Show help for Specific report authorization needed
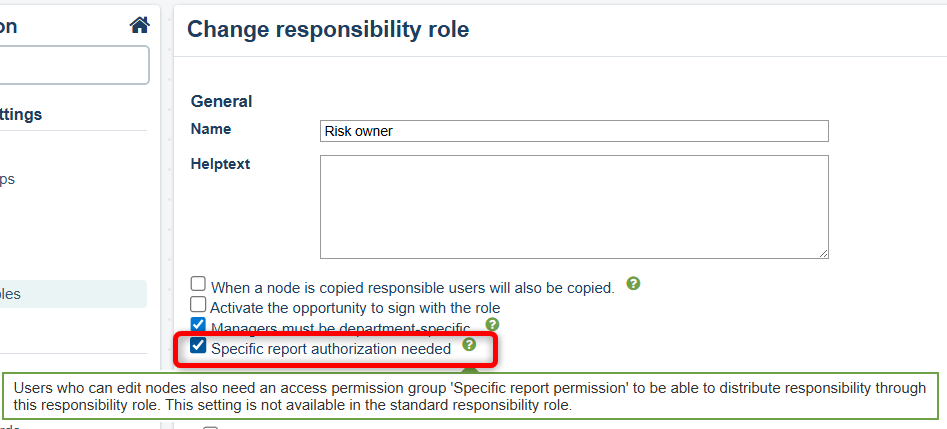This screenshot has width=947, height=429. pos(469,345)
